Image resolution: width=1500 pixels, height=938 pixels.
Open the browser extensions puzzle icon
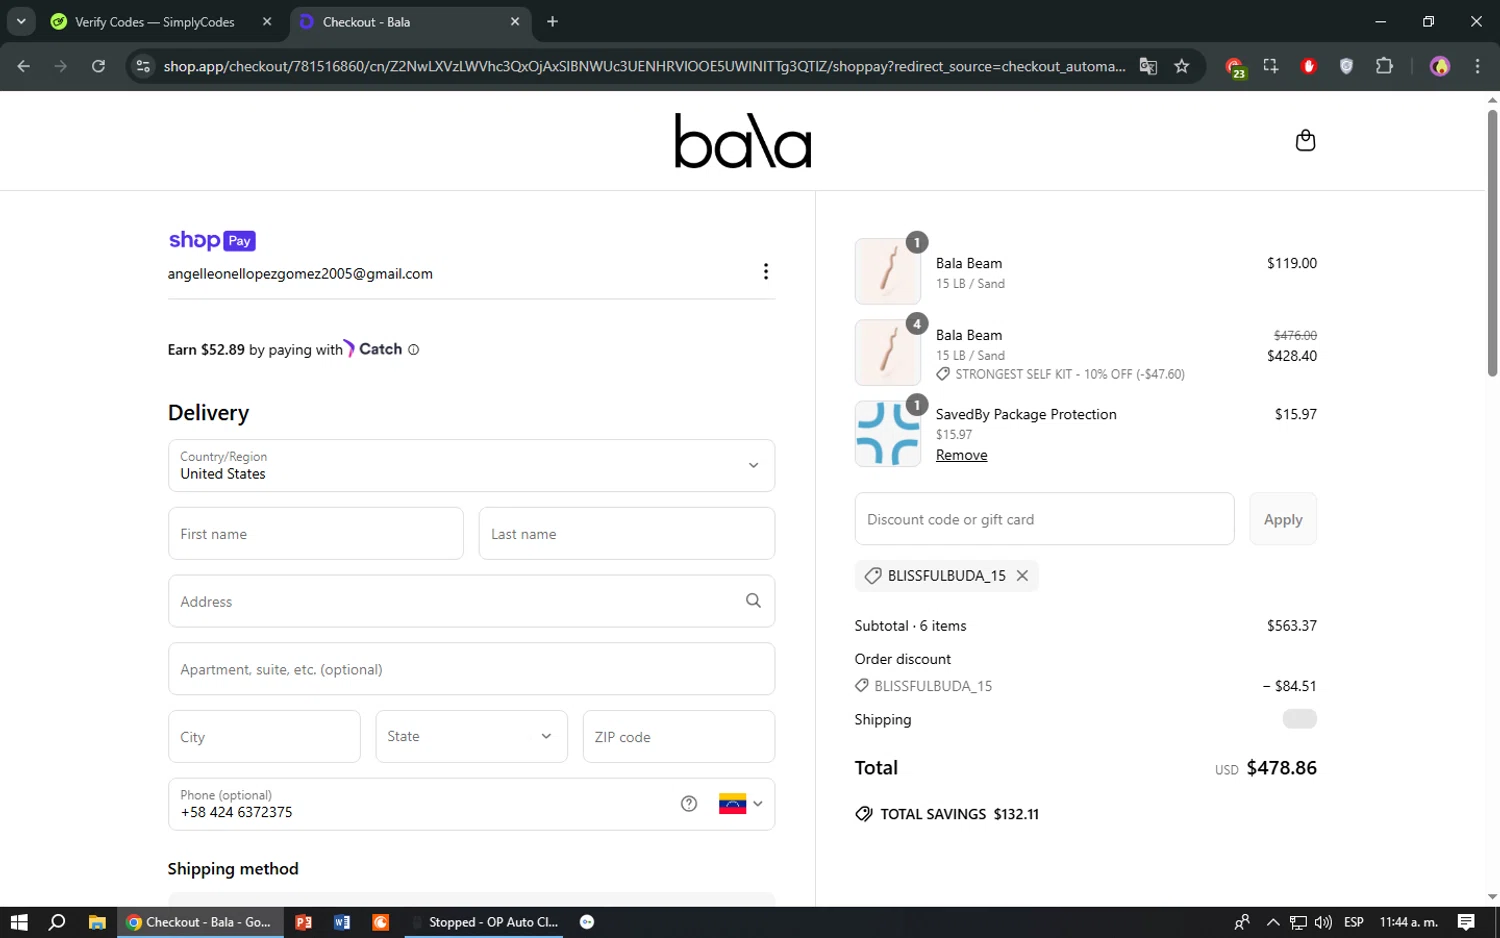click(x=1384, y=66)
